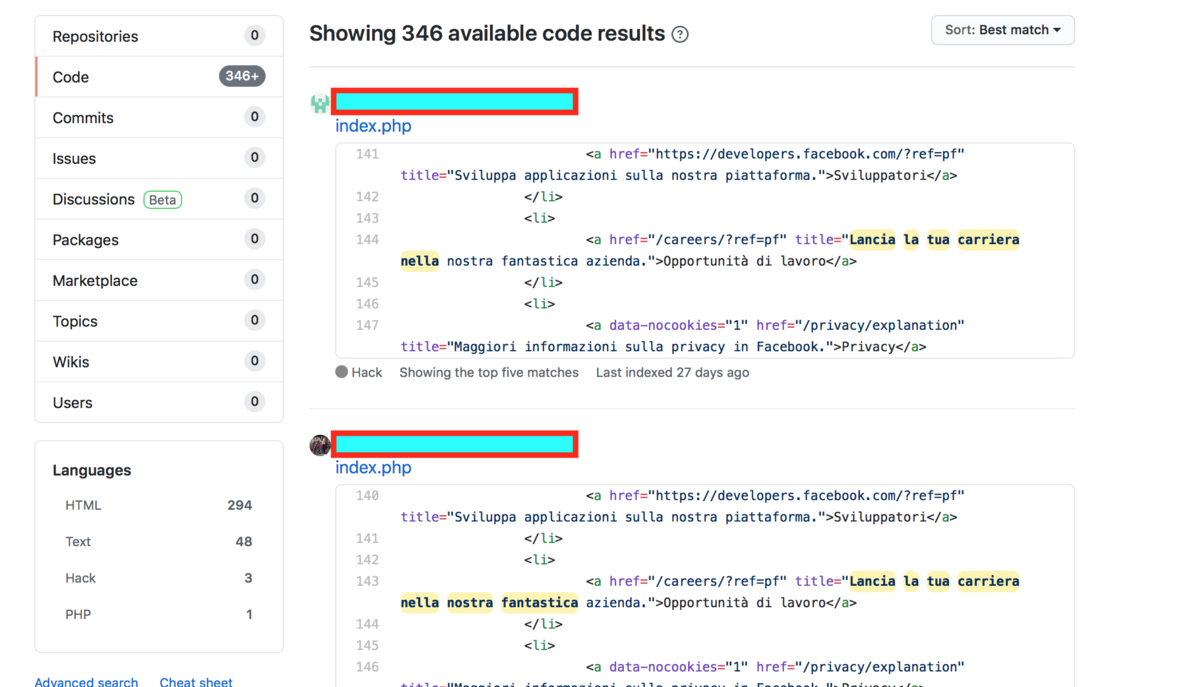
Task: Open index.php link in first result
Action: [373, 126]
